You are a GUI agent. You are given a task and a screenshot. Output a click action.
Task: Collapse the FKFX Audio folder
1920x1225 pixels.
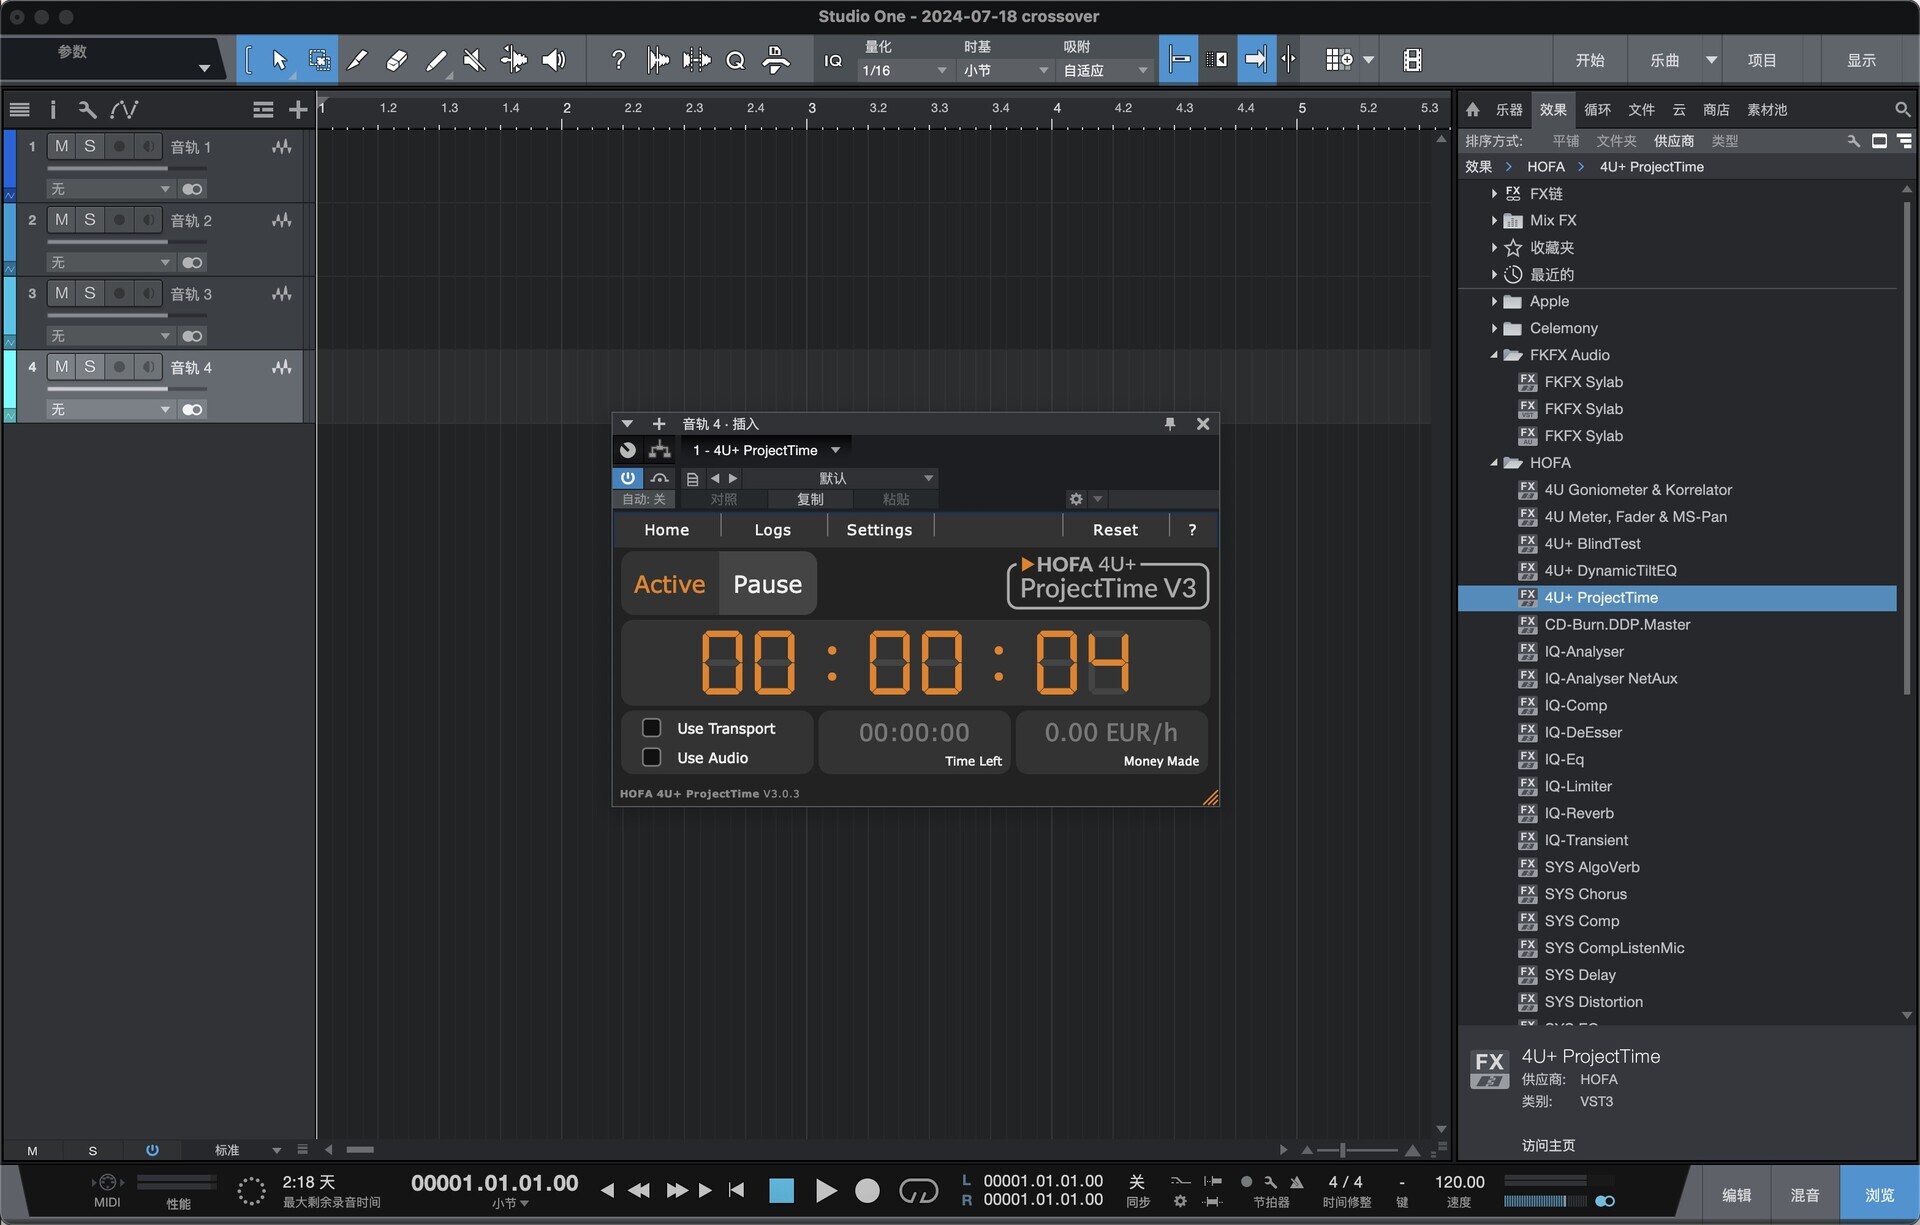1494,355
